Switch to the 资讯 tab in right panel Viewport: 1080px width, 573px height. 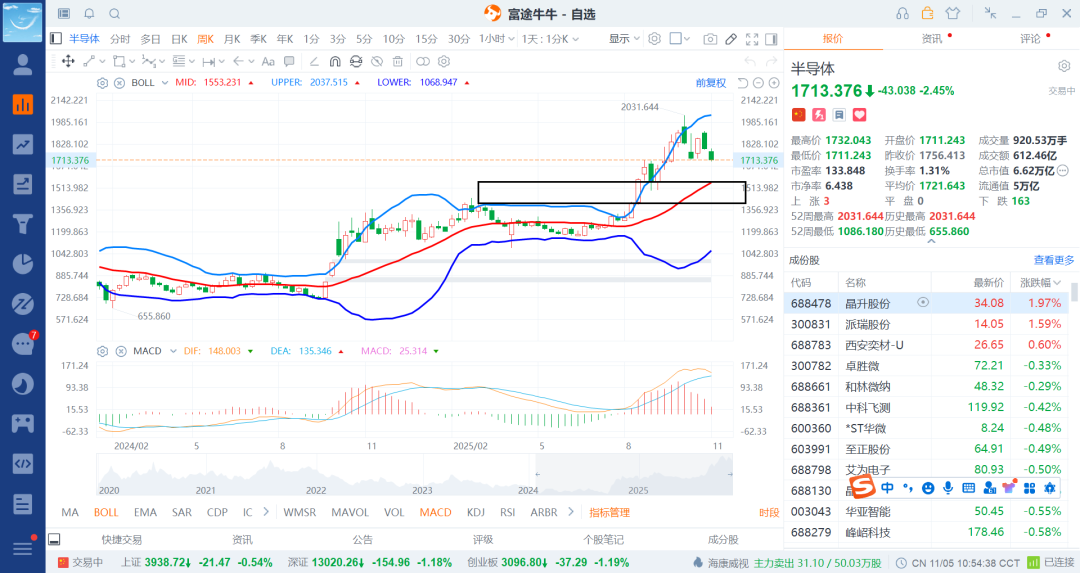coord(931,39)
